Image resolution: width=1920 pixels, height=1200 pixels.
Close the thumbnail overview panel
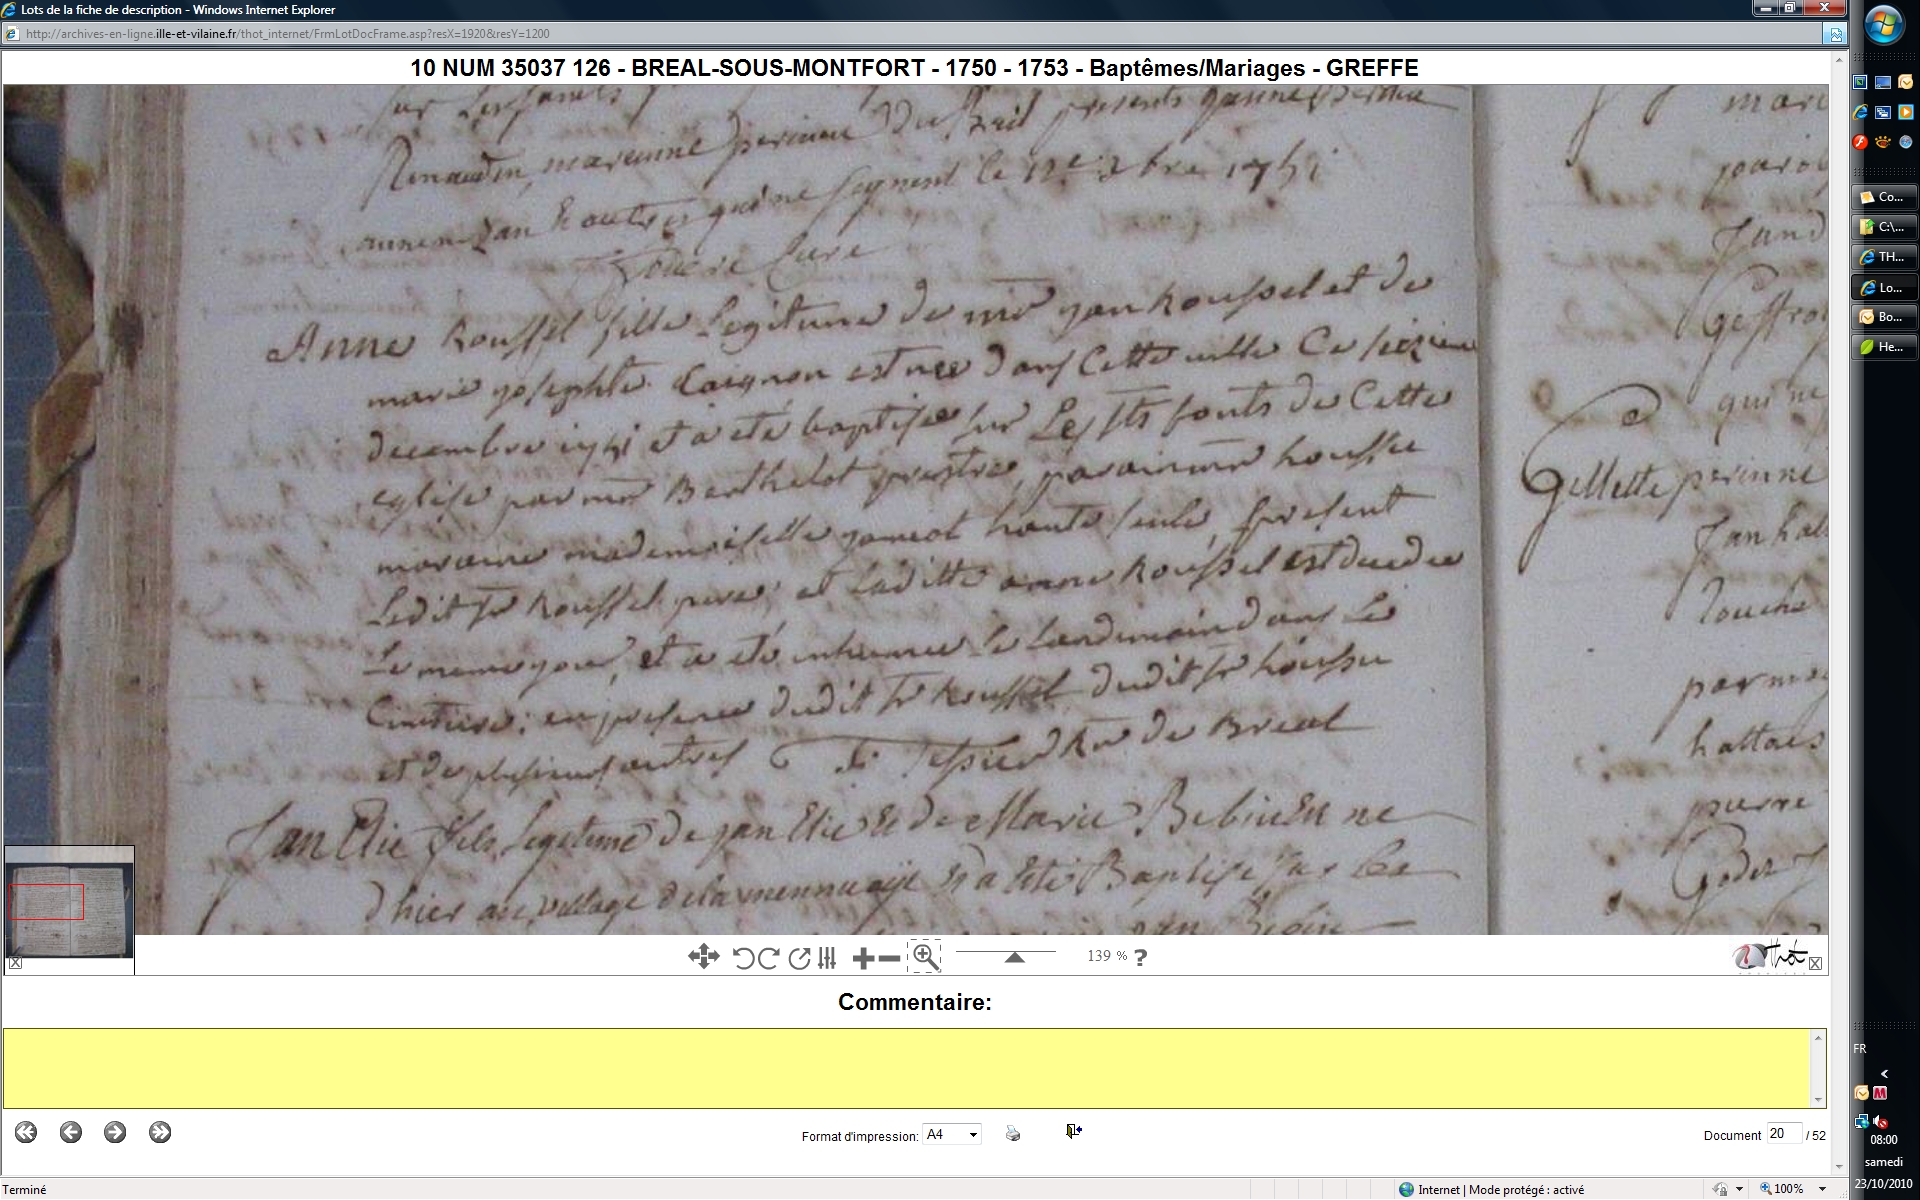(x=15, y=963)
